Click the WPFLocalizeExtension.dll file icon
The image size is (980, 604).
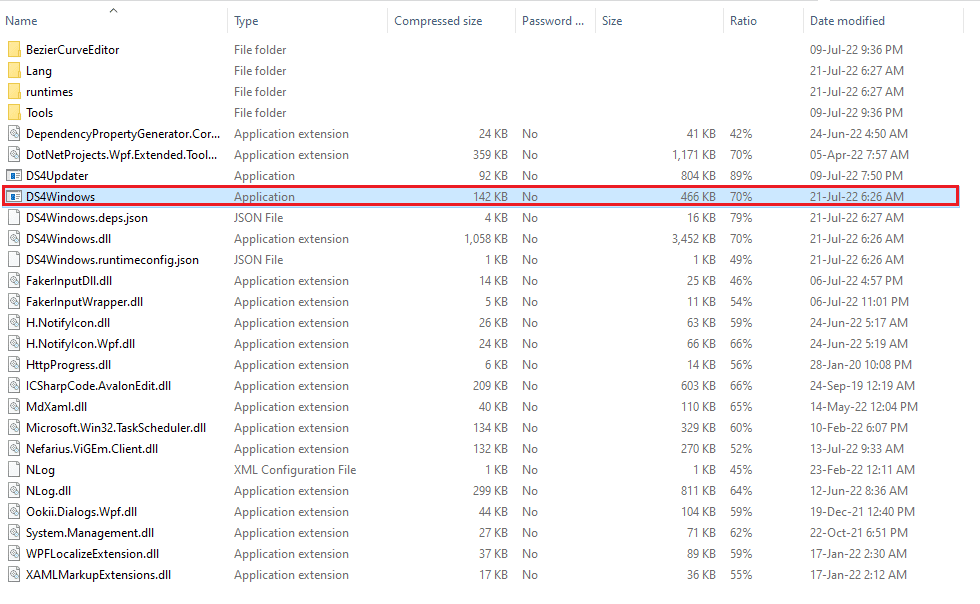[x=14, y=554]
